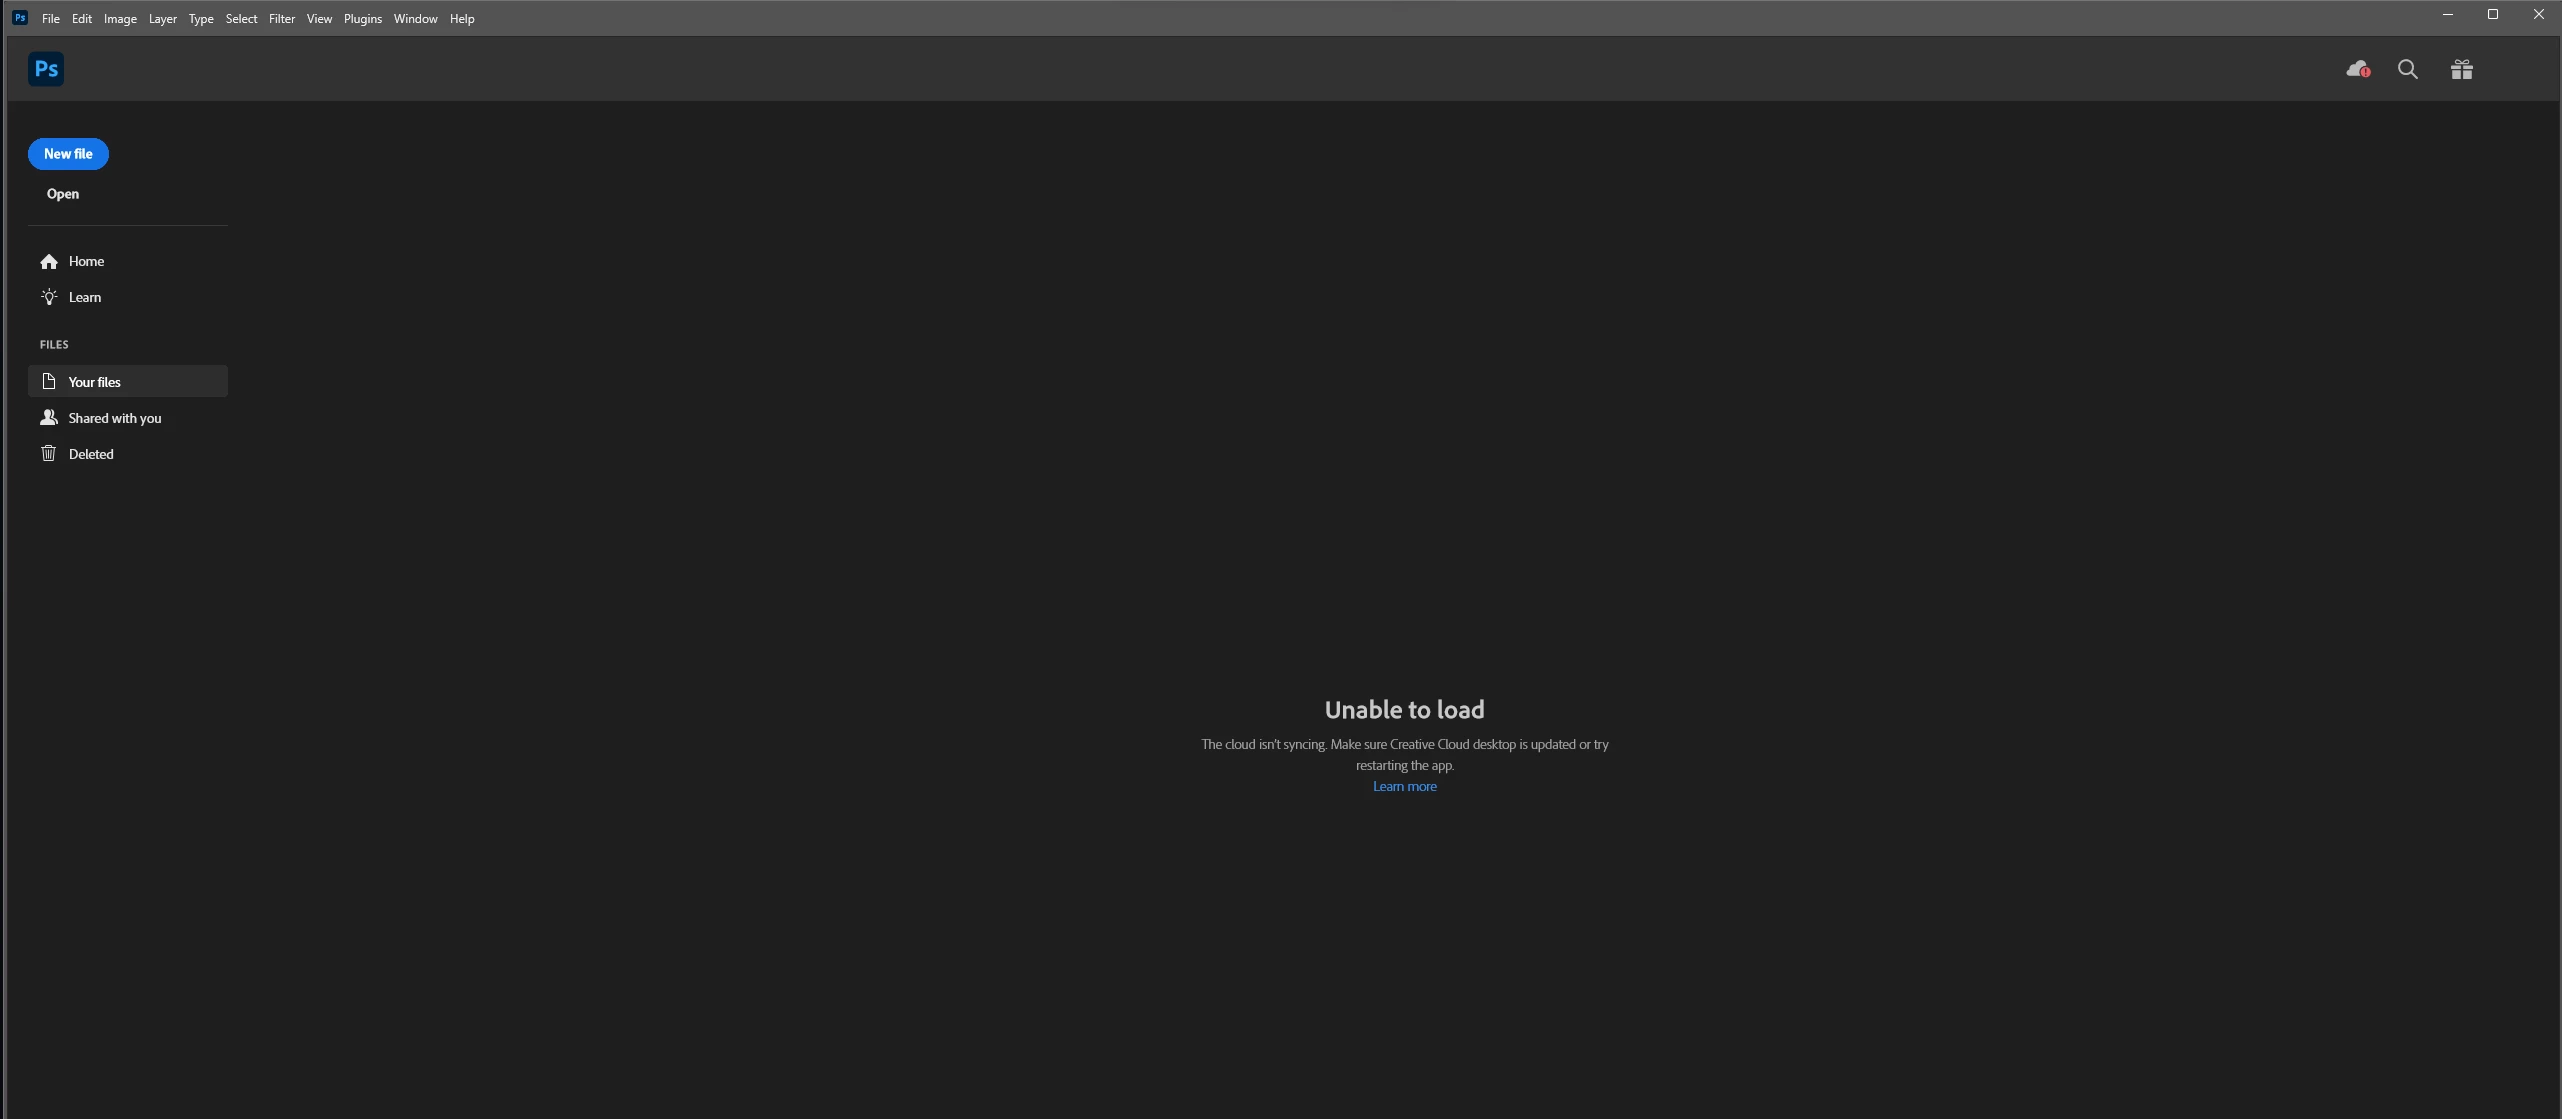Click the Photoshop title bar icon
This screenshot has height=1119, width=2562.
point(19,18)
